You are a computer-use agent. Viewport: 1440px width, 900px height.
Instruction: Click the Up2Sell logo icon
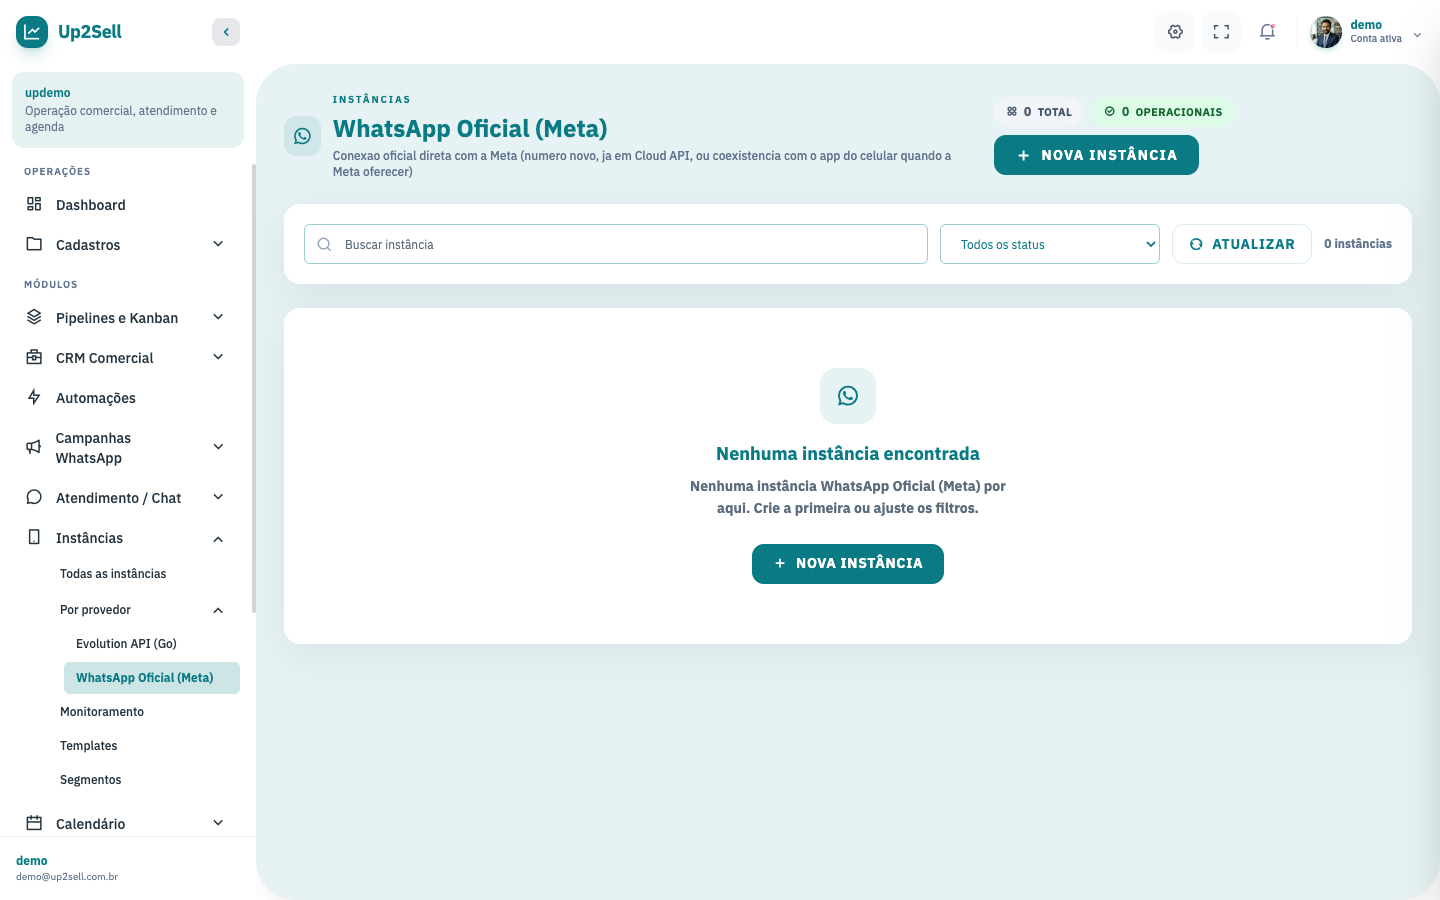32,32
